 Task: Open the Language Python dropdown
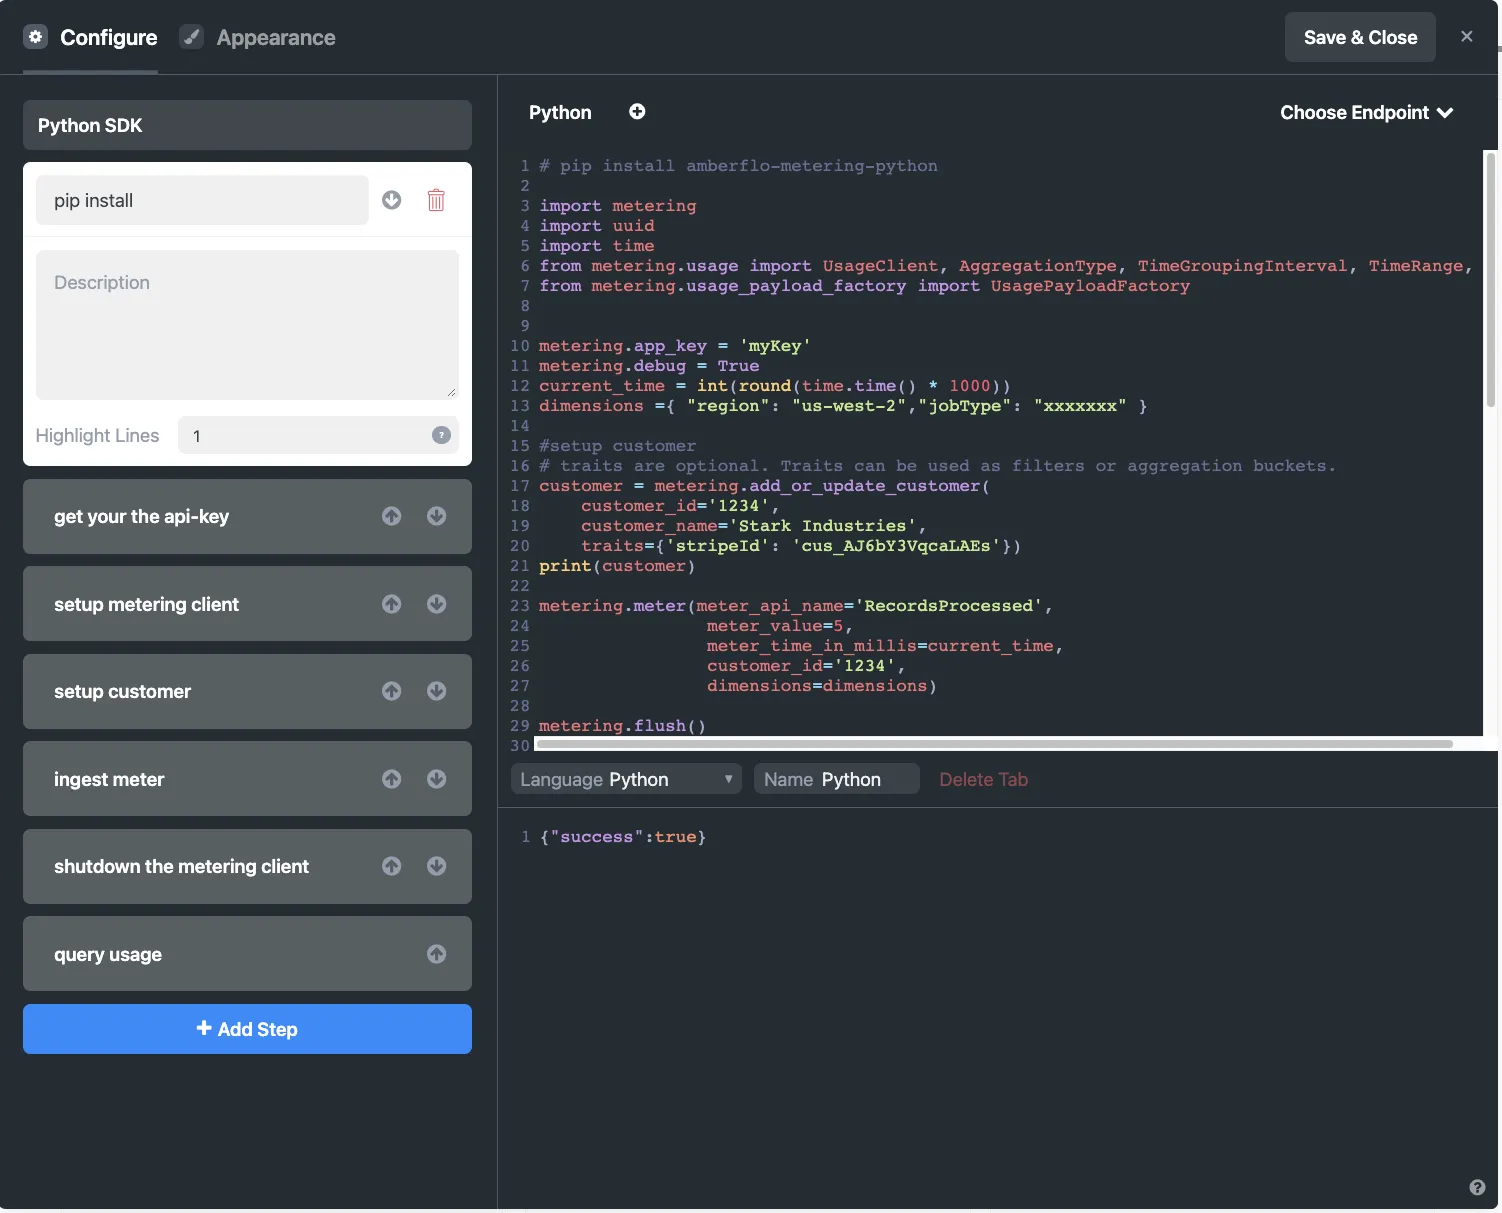pos(626,779)
